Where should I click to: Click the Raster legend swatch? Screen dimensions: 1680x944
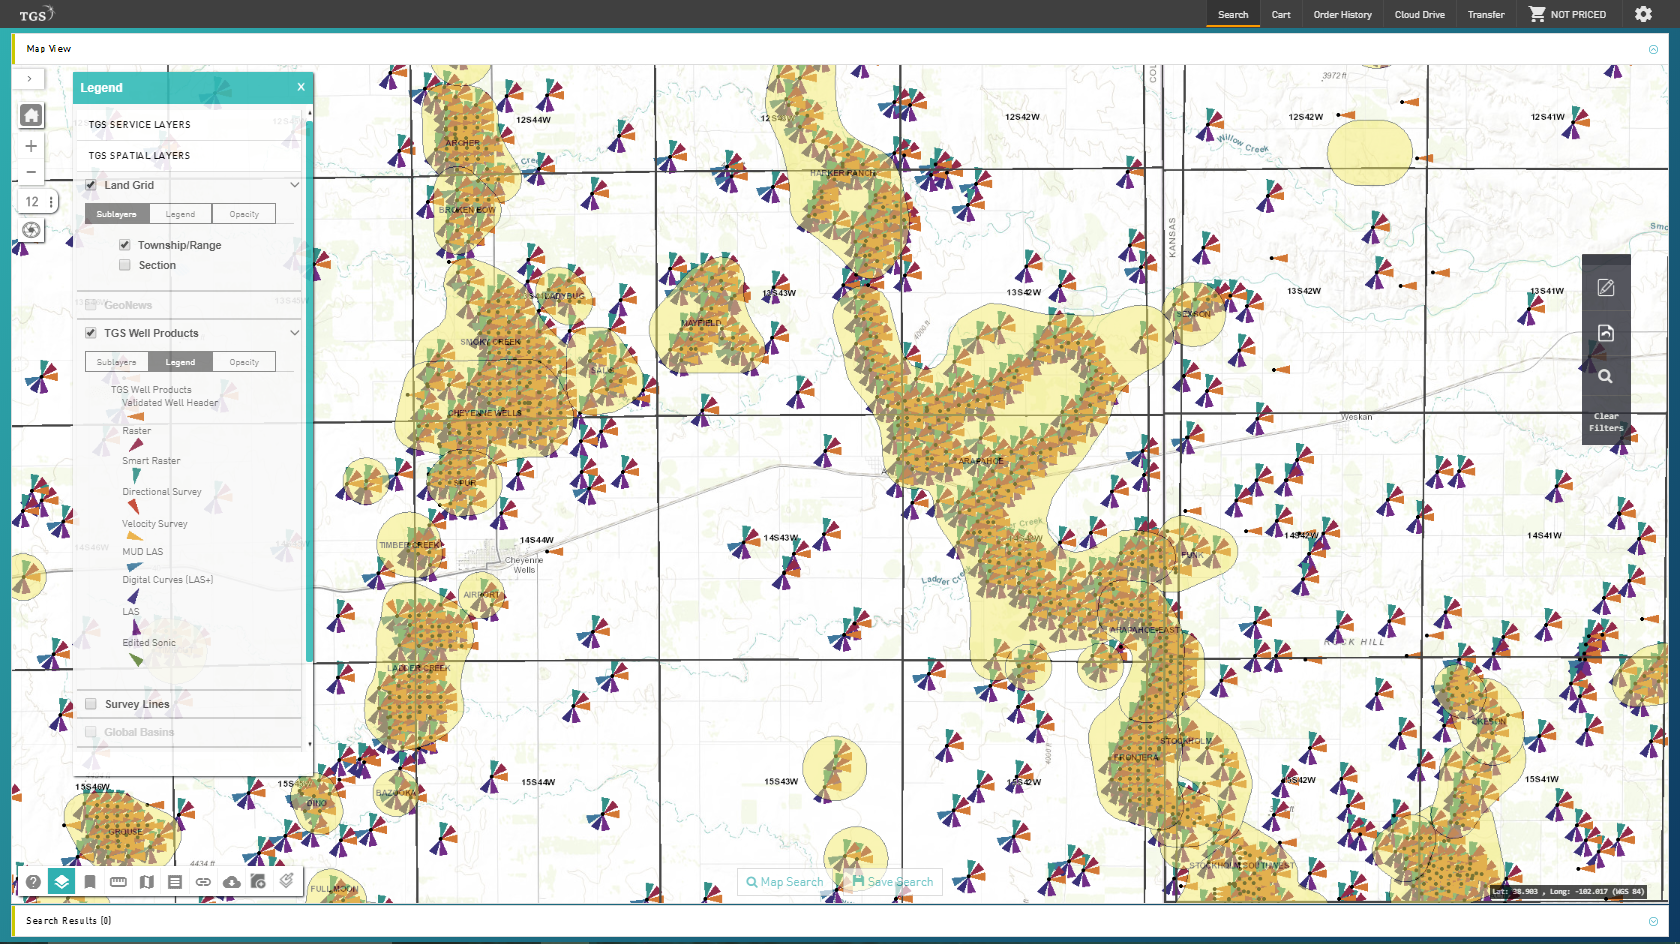click(136, 445)
